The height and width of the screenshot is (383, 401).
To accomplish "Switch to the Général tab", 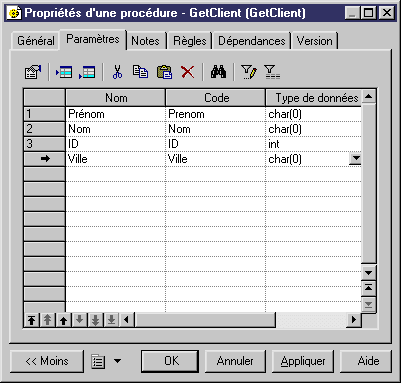I will (x=36, y=41).
